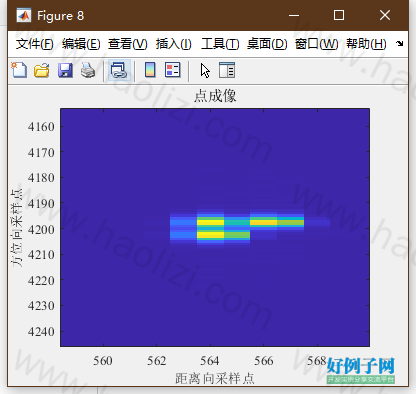This screenshot has height=394, width=416.
Task: Click the x-axis tick label 560
Action: point(103,361)
